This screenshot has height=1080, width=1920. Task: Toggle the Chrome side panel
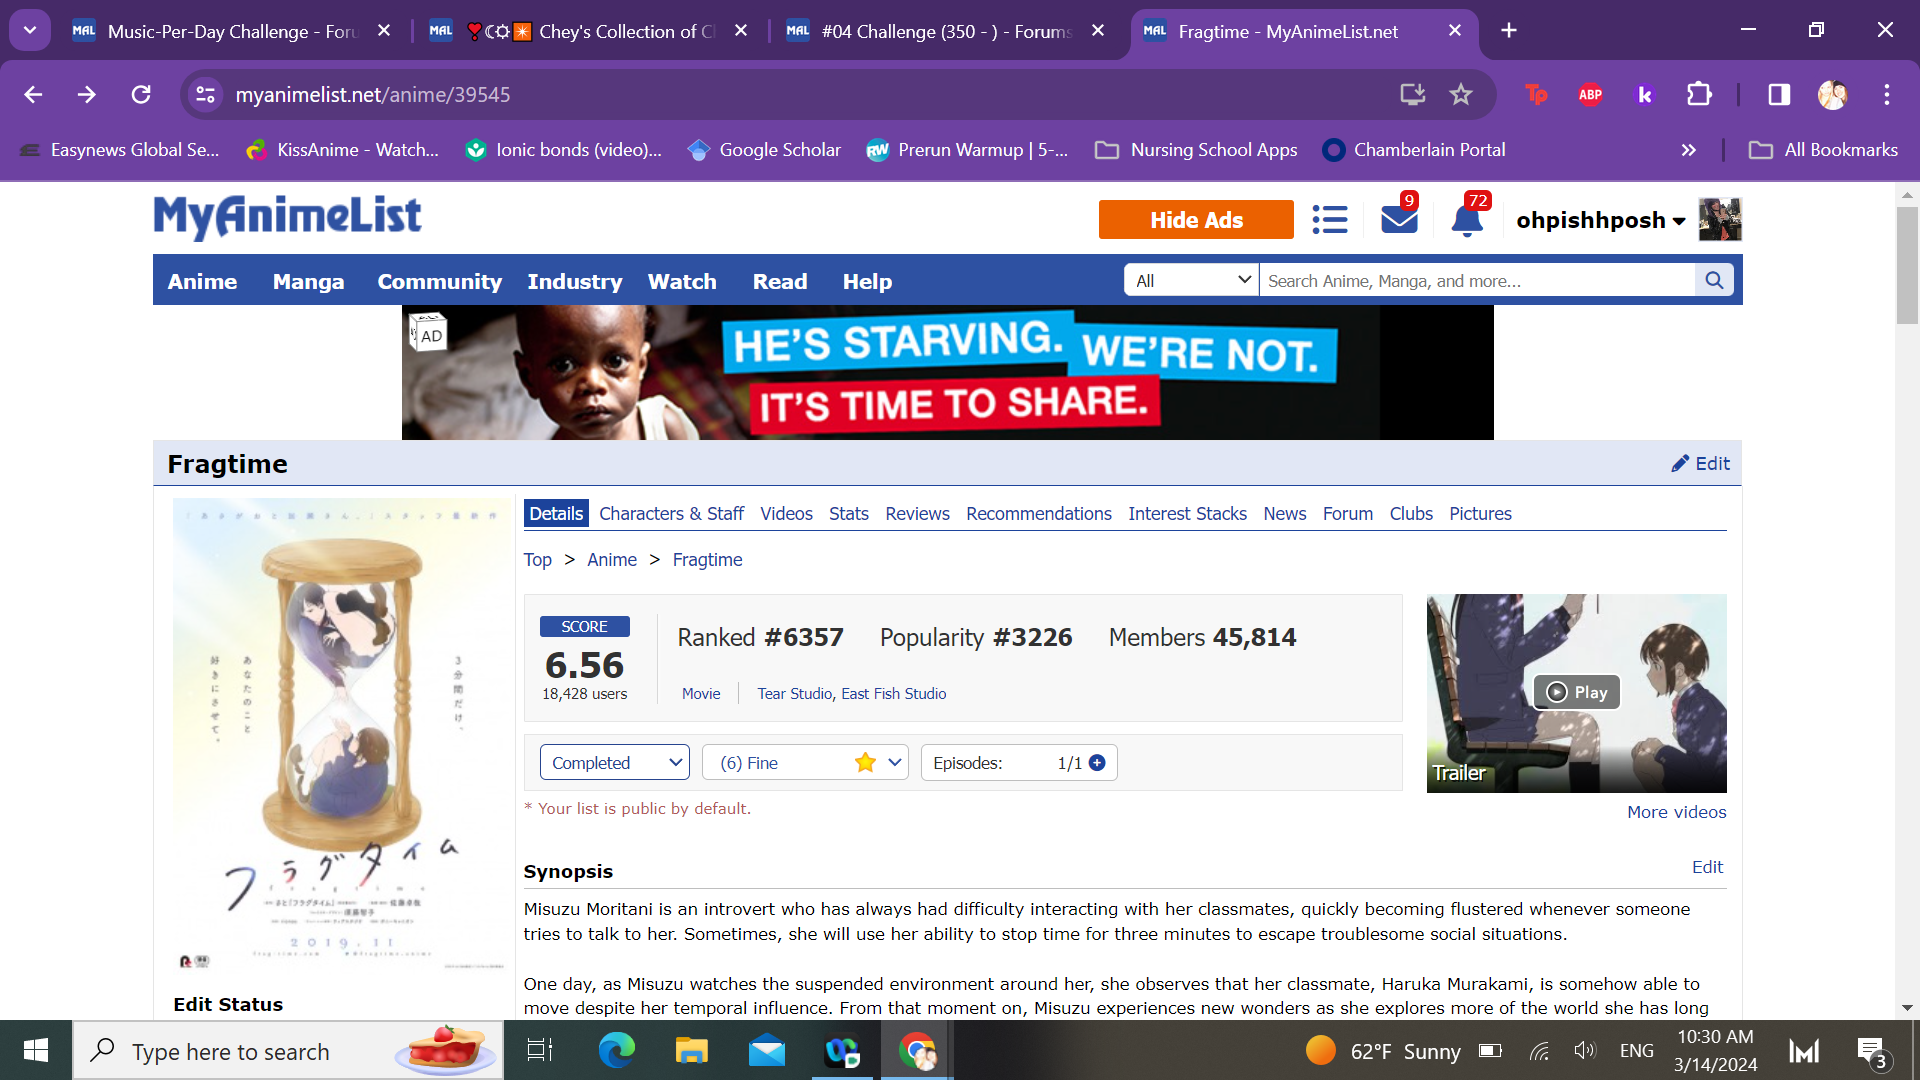tap(1779, 94)
